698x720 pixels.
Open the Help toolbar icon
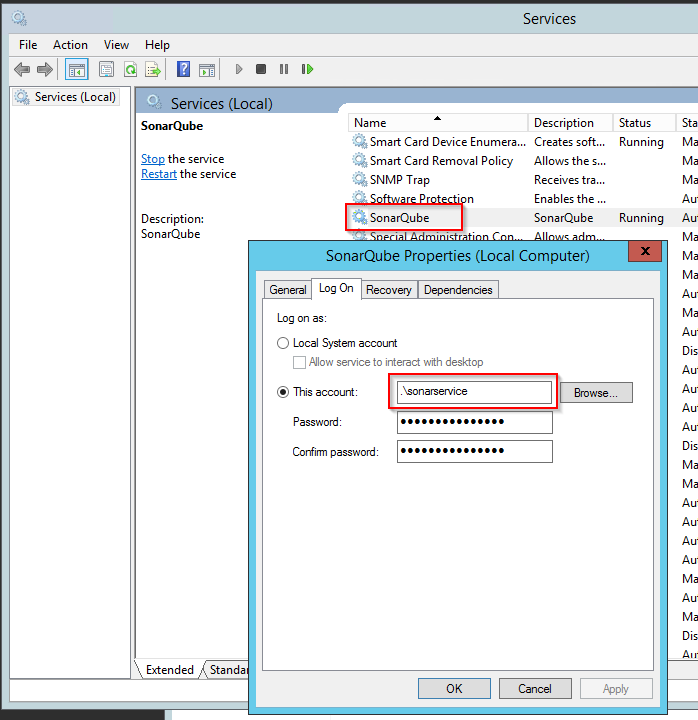tap(184, 69)
